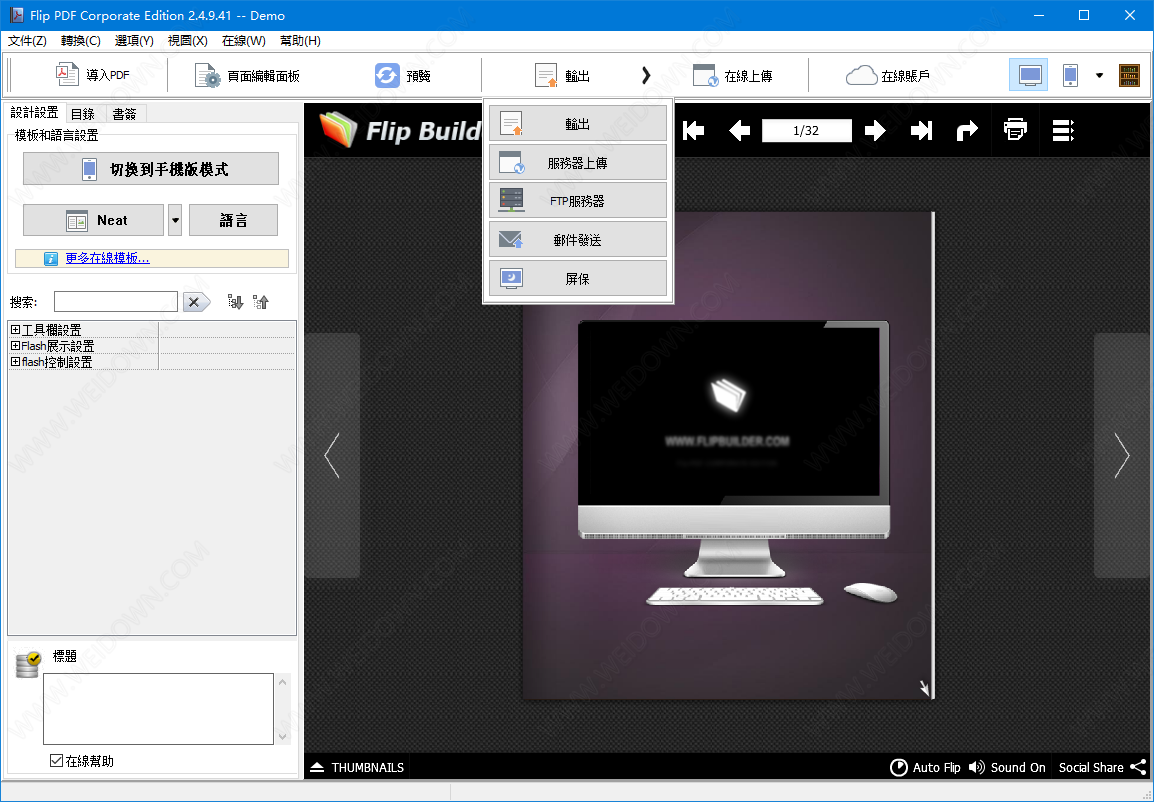This screenshot has height=802, width=1154.
Task: Click Social Share
Action: tap(1102, 767)
